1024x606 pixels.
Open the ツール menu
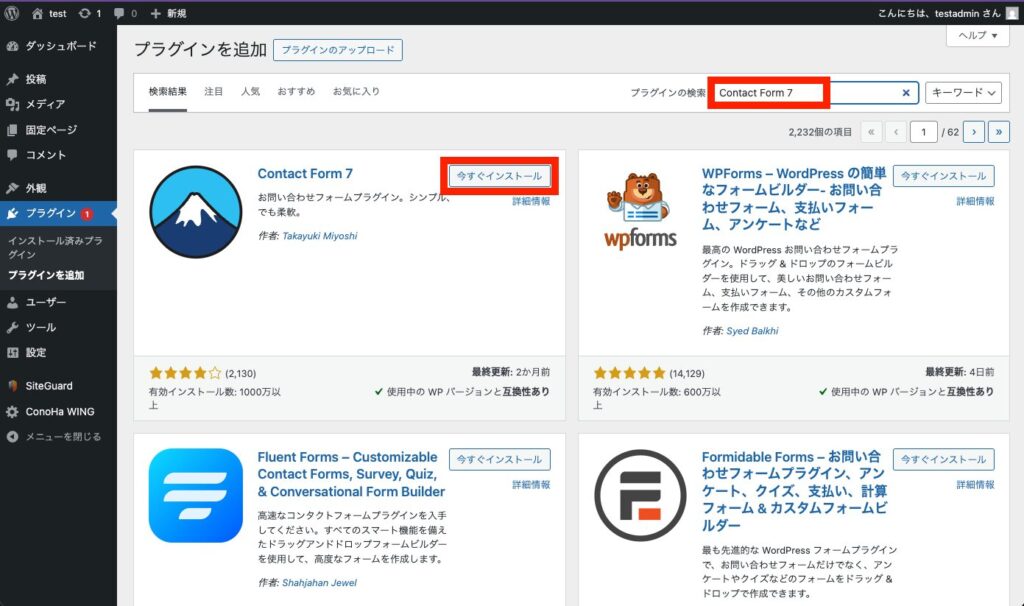(58, 327)
